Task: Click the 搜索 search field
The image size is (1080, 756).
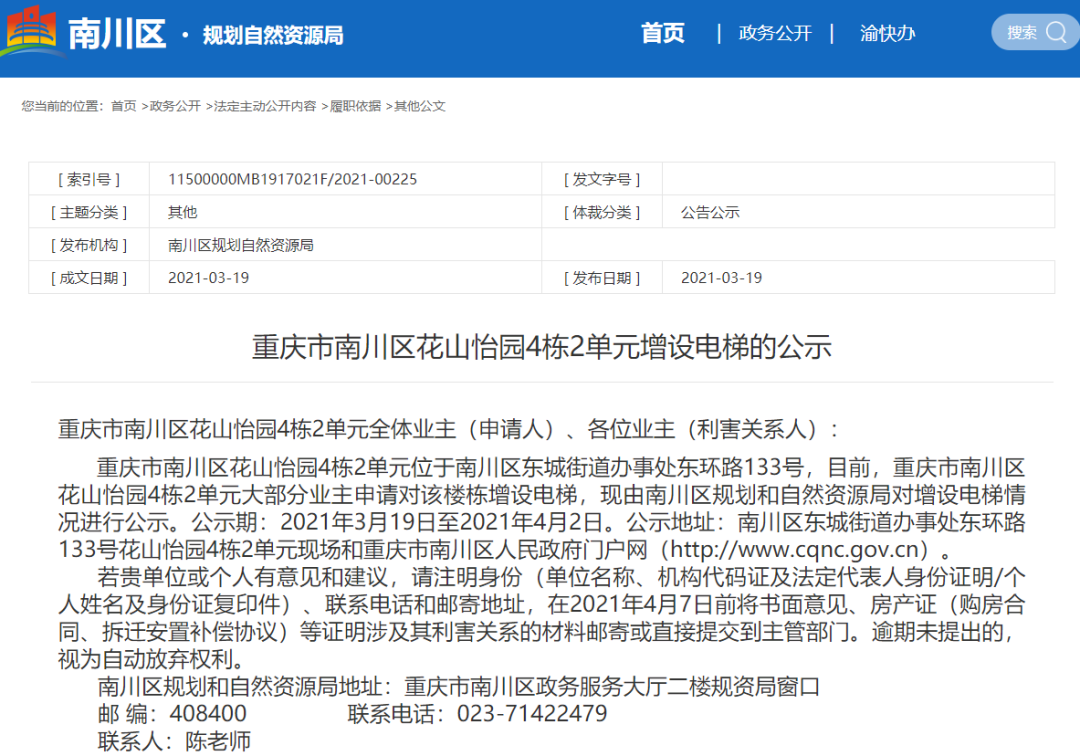Action: [x=1035, y=32]
